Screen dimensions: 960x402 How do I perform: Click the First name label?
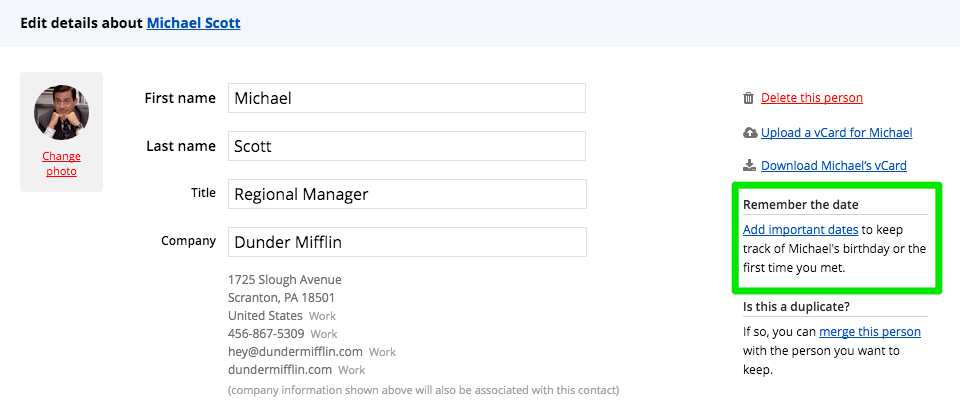180,98
